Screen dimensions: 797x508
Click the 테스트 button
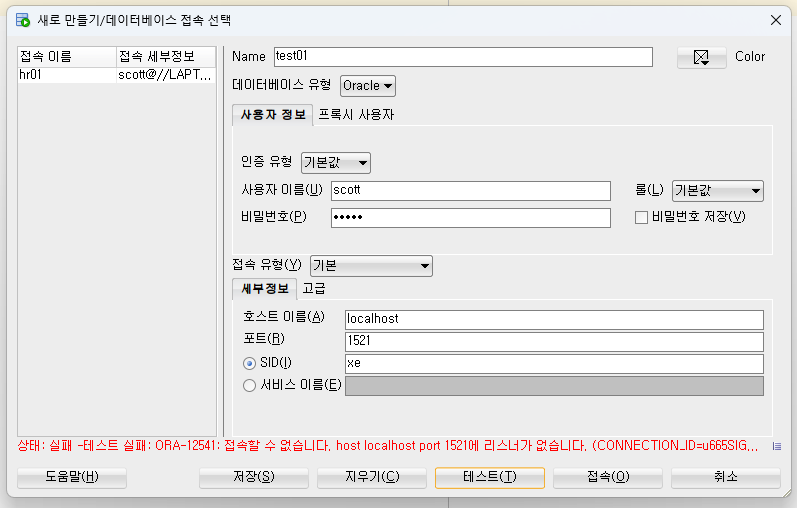click(x=489, y=477)
